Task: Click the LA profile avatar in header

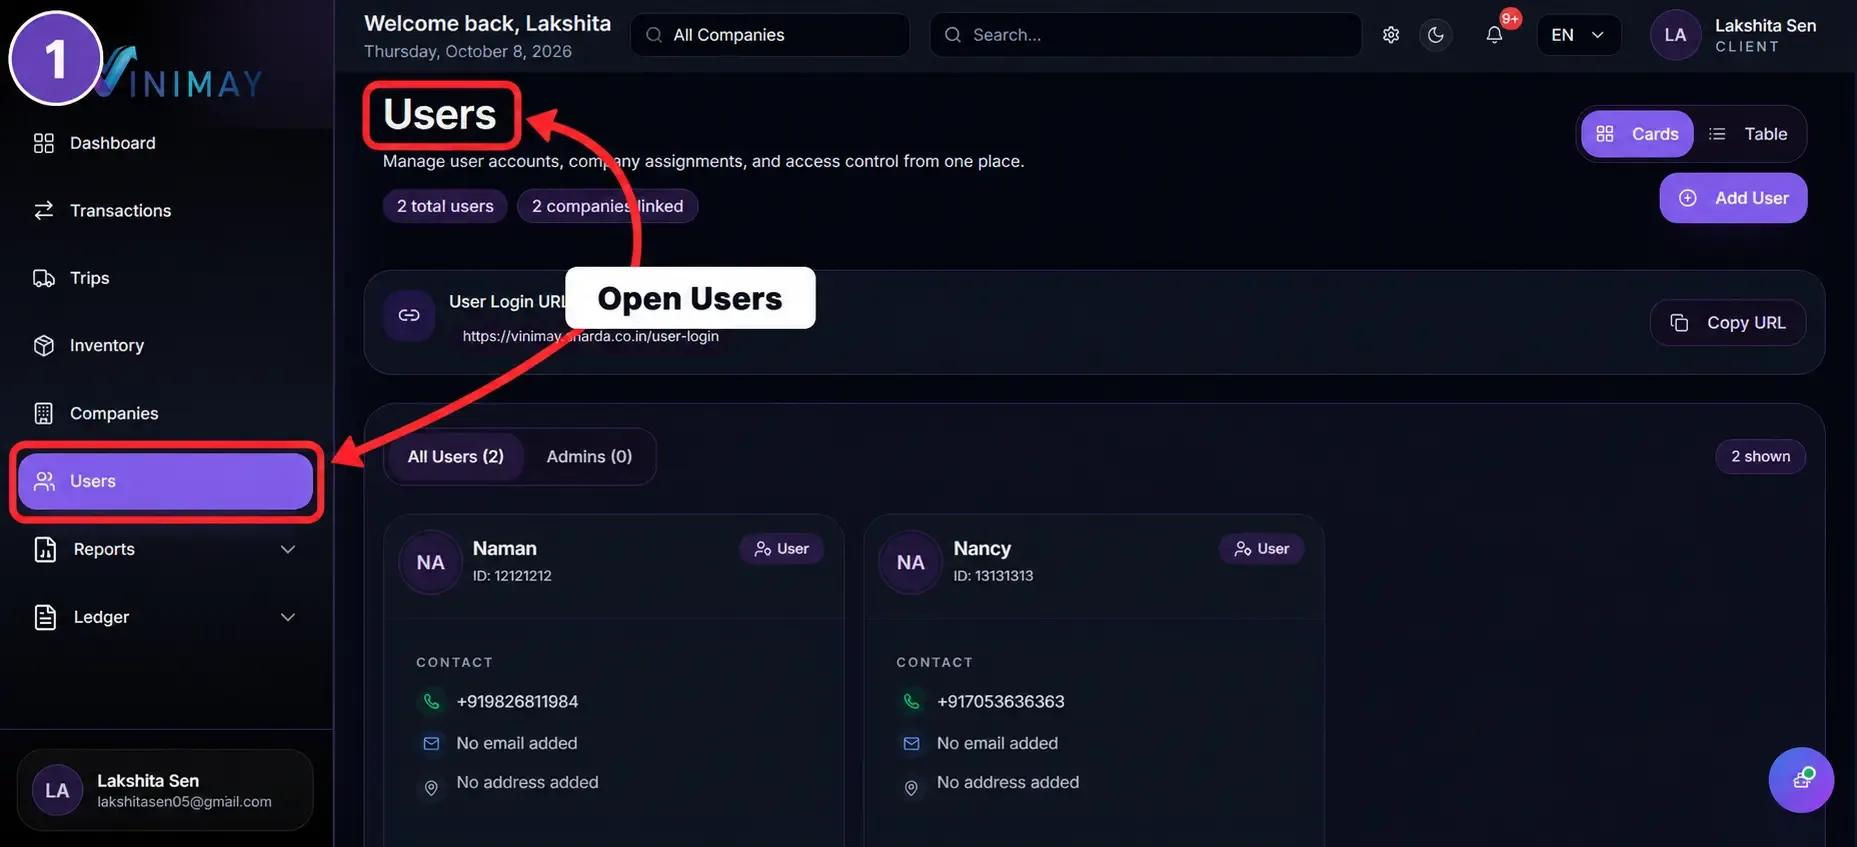Action: [1675, 35]
